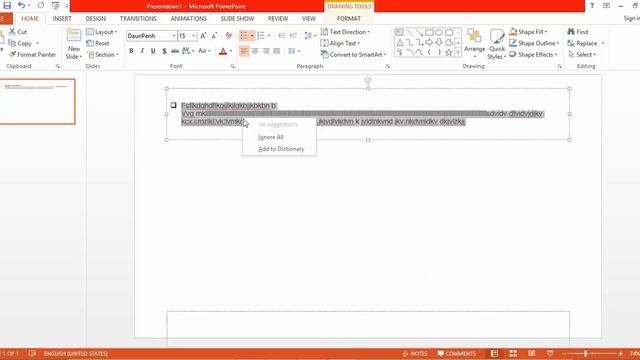
Task: Switch to the ANIMATIONS tab
Action: [x=189, y=18]
